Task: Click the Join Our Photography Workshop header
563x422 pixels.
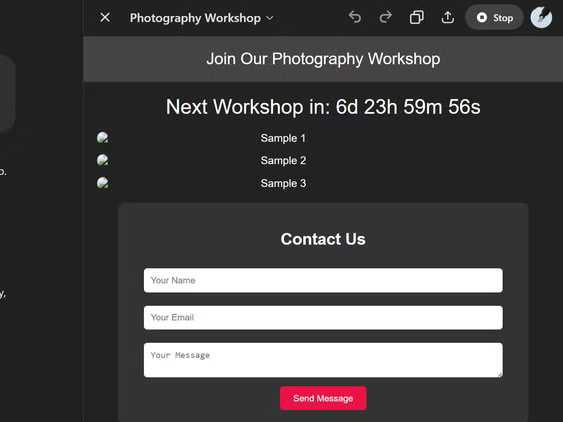Action: coord(323,59)
